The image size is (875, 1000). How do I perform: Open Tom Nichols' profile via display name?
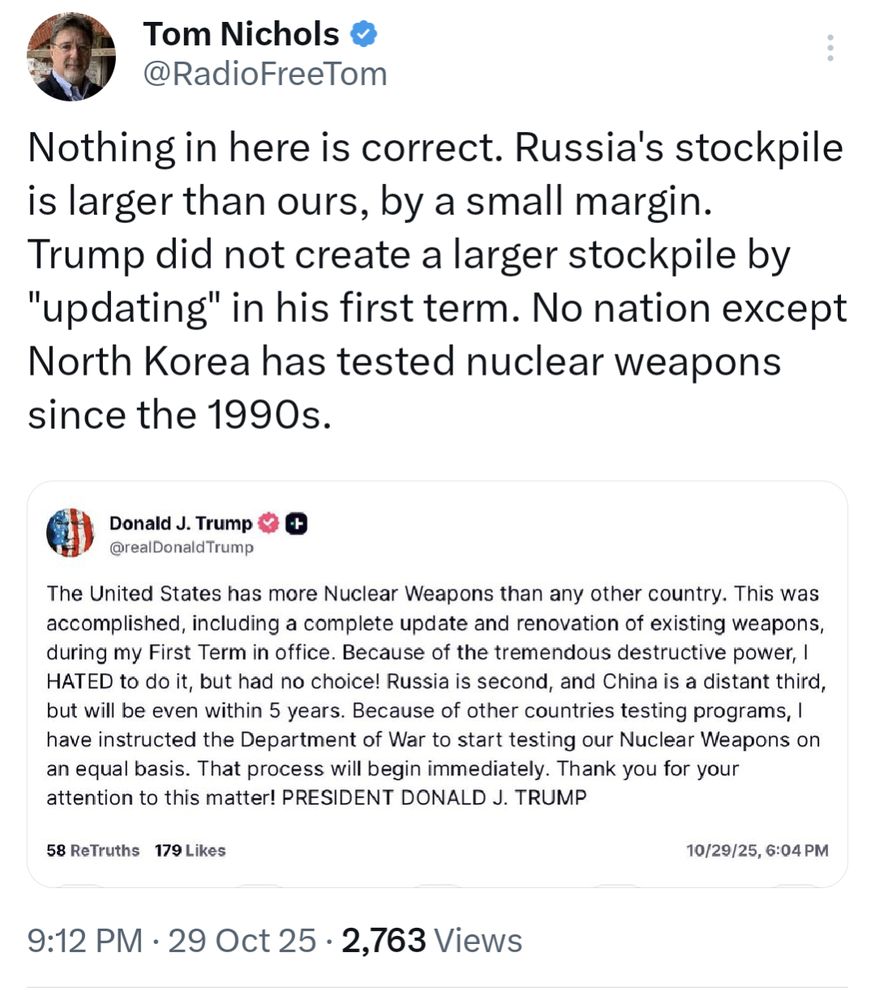(241, 35)
